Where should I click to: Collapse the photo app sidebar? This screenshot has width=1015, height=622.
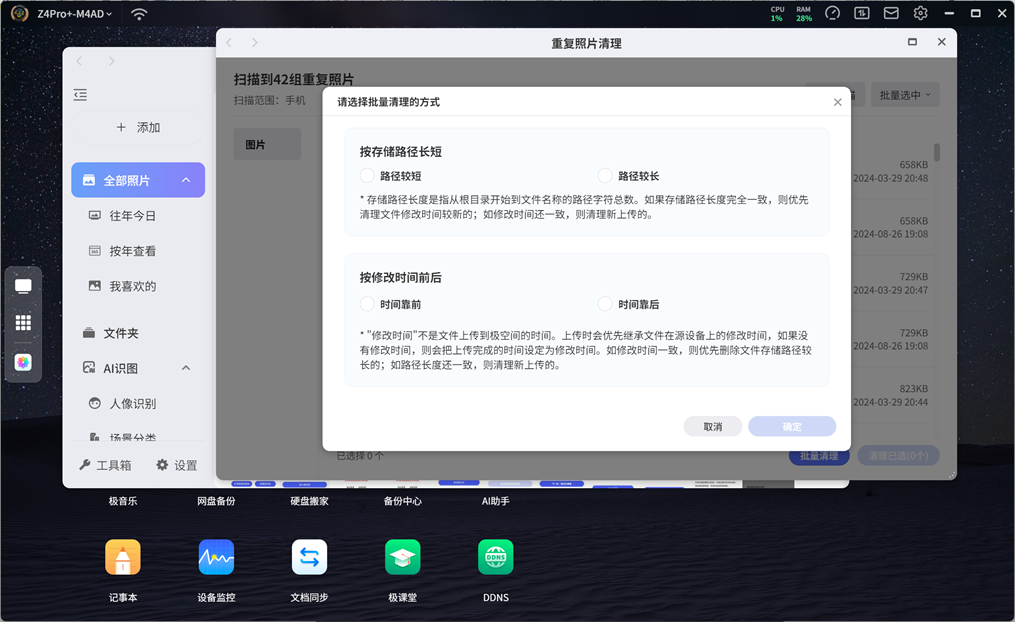80,95
